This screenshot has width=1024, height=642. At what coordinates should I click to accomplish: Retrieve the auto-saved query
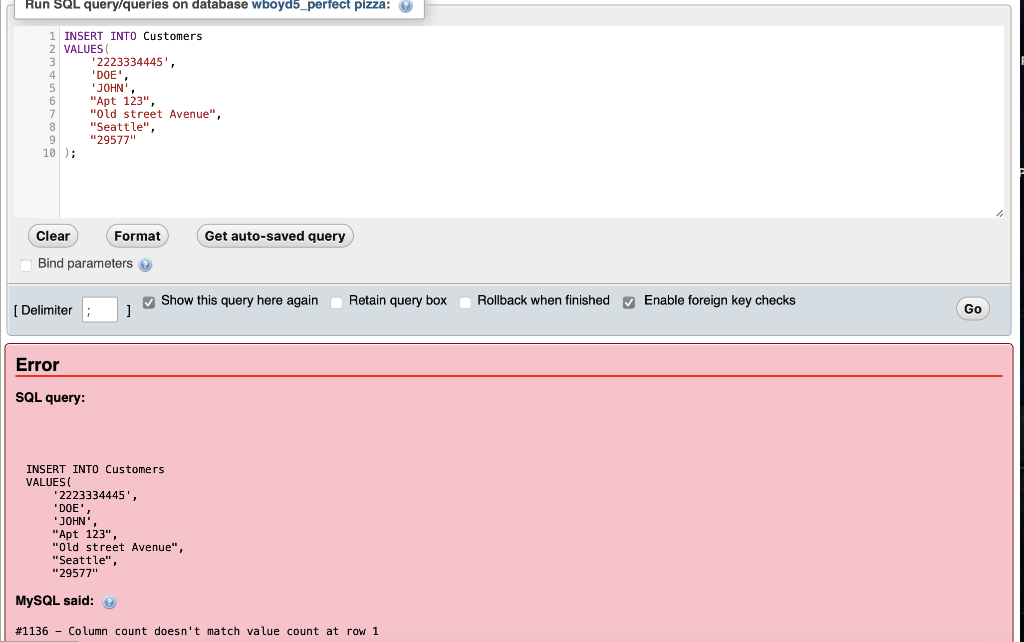275,236
